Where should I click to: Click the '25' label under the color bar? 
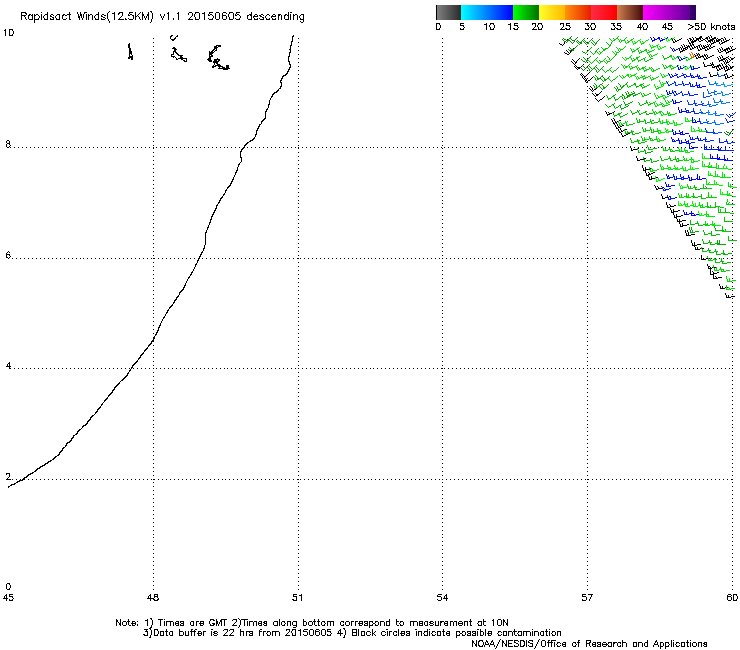tap(564, 27)
